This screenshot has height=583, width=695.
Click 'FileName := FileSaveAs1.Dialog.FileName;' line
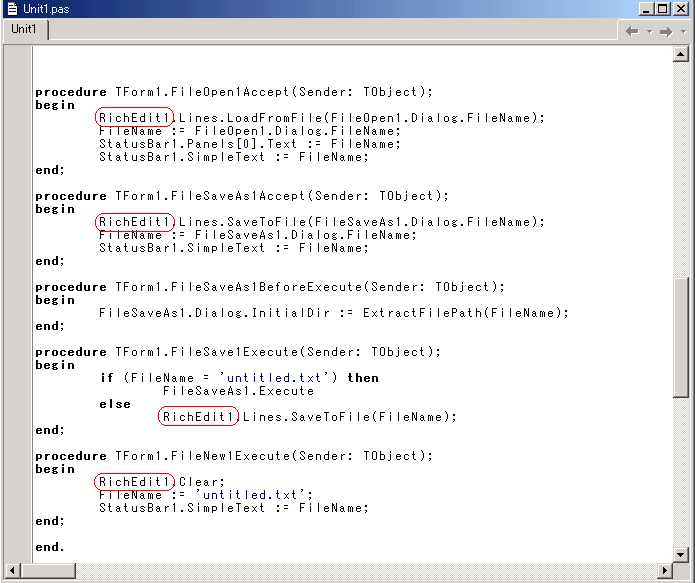[x=258, y=235]
